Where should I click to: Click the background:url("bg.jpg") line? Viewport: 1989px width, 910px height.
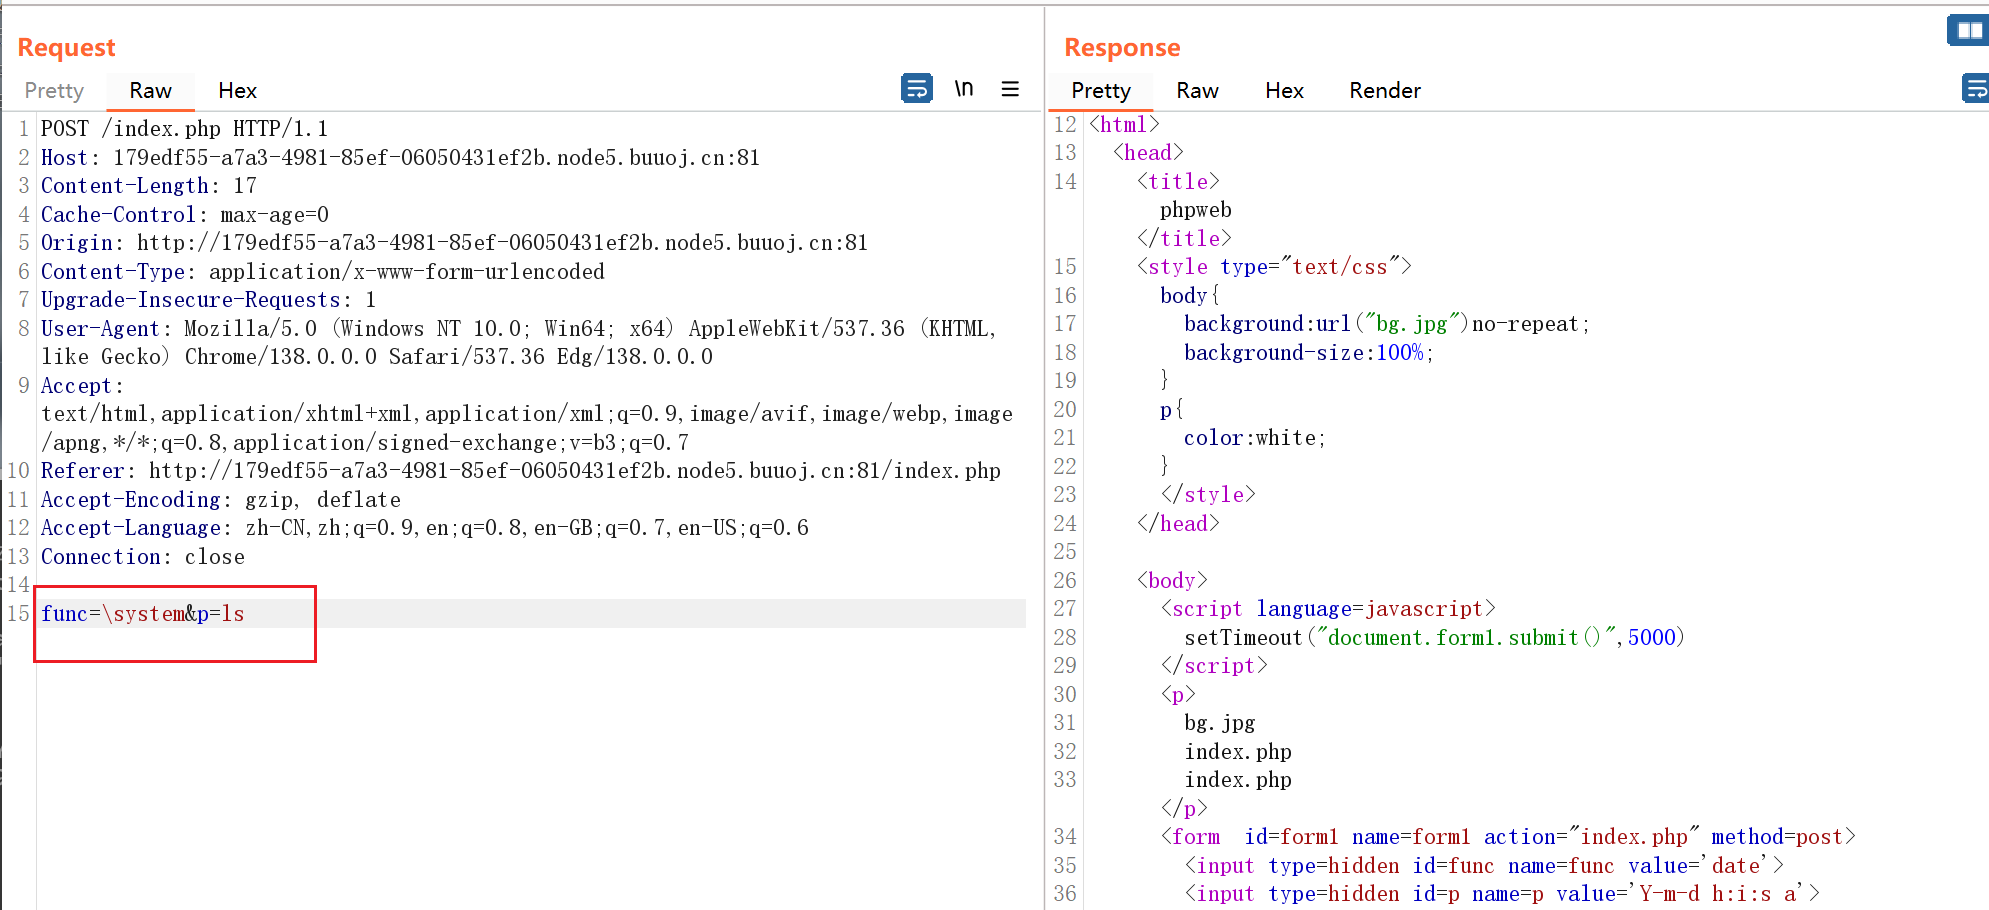(x=1386, y=324)
